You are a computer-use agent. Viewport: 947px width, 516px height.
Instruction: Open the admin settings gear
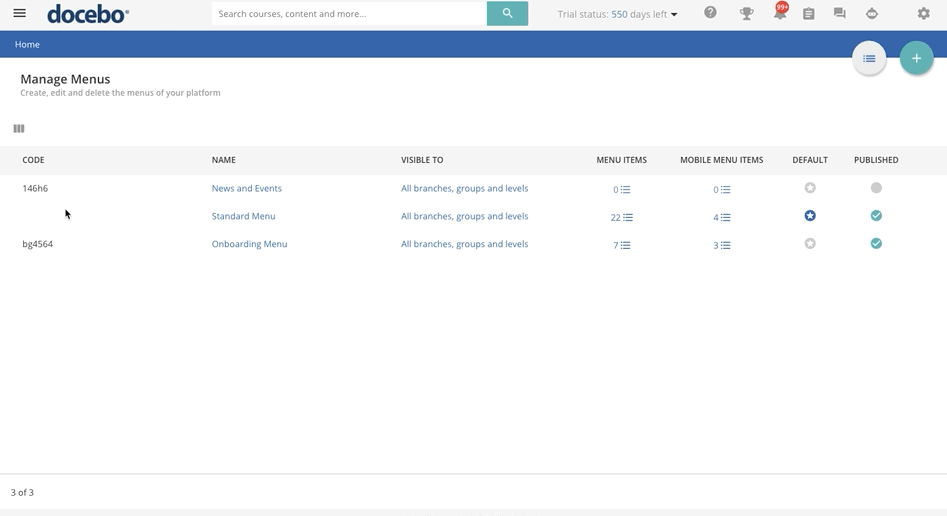point(923,13)
